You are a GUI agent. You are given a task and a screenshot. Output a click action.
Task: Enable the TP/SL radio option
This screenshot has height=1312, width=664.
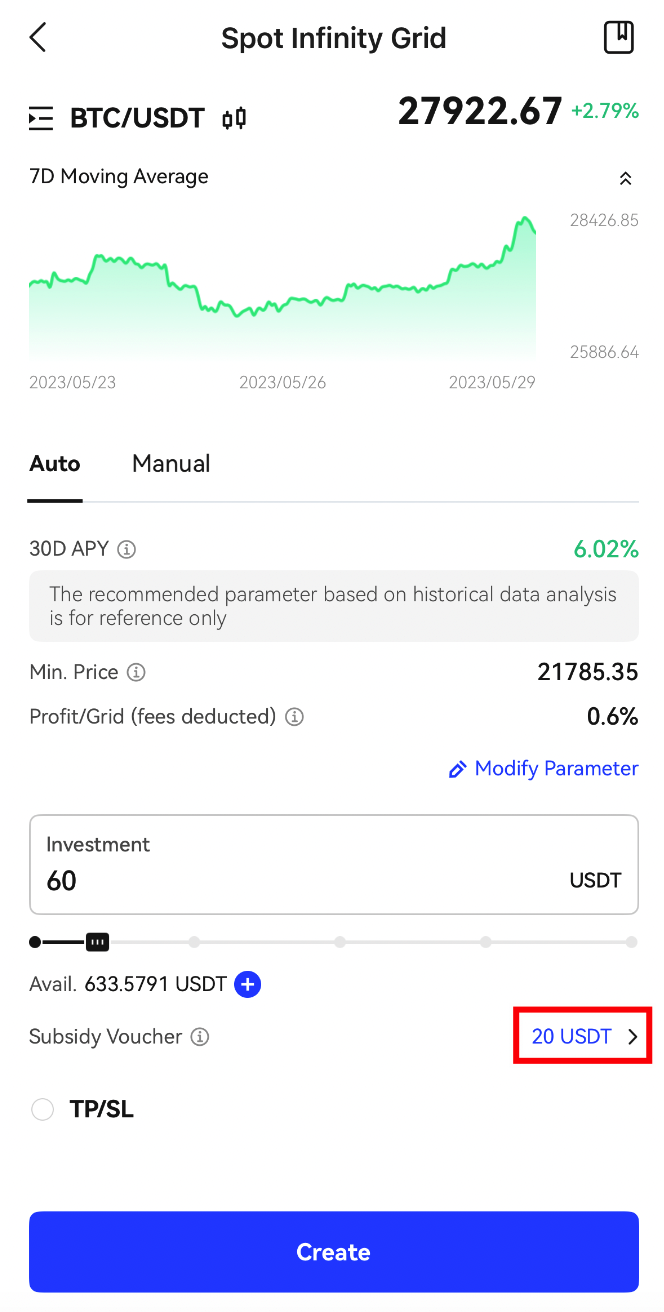[x=42, y=1109]
